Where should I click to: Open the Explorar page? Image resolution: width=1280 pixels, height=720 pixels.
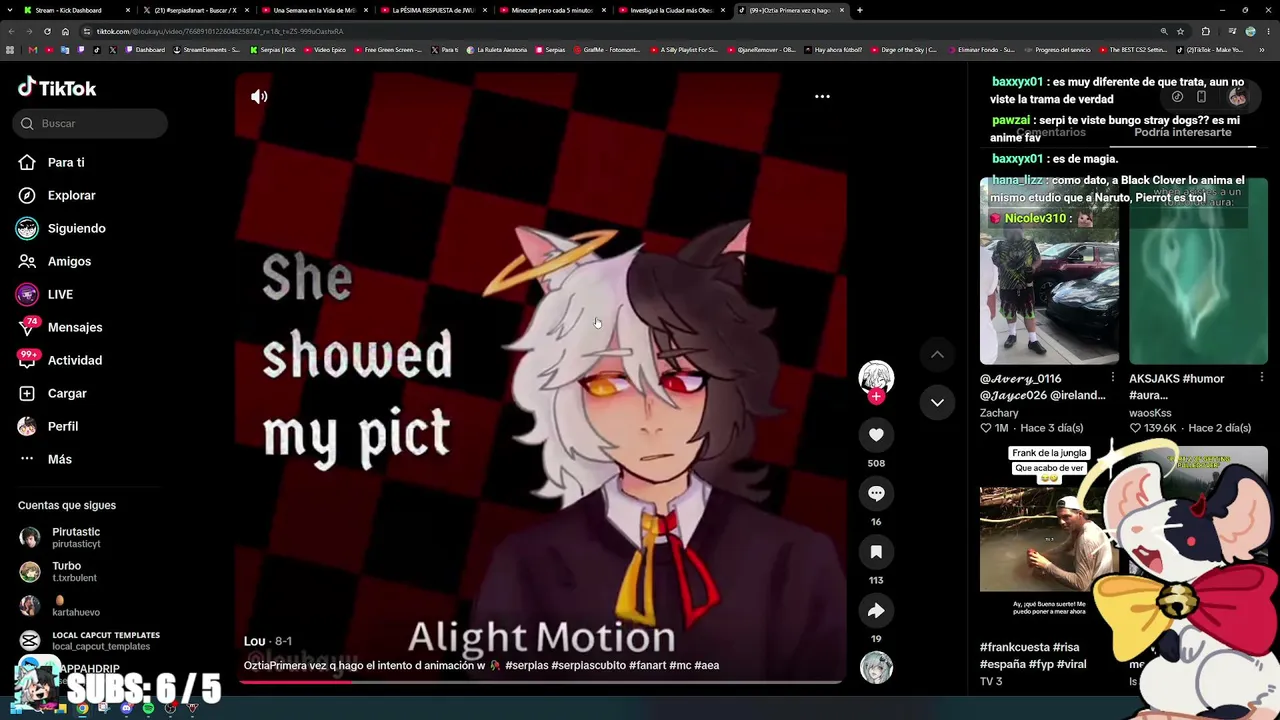(72, 195)
